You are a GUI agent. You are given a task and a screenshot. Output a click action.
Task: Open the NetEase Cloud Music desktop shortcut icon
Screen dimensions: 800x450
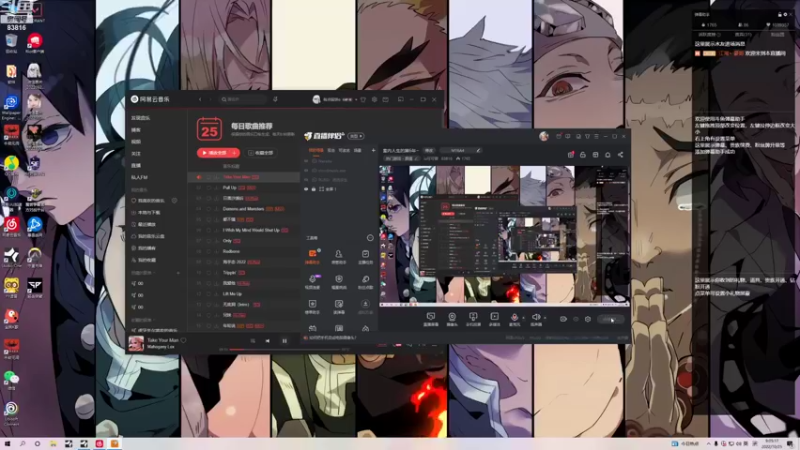pos(11,224)
